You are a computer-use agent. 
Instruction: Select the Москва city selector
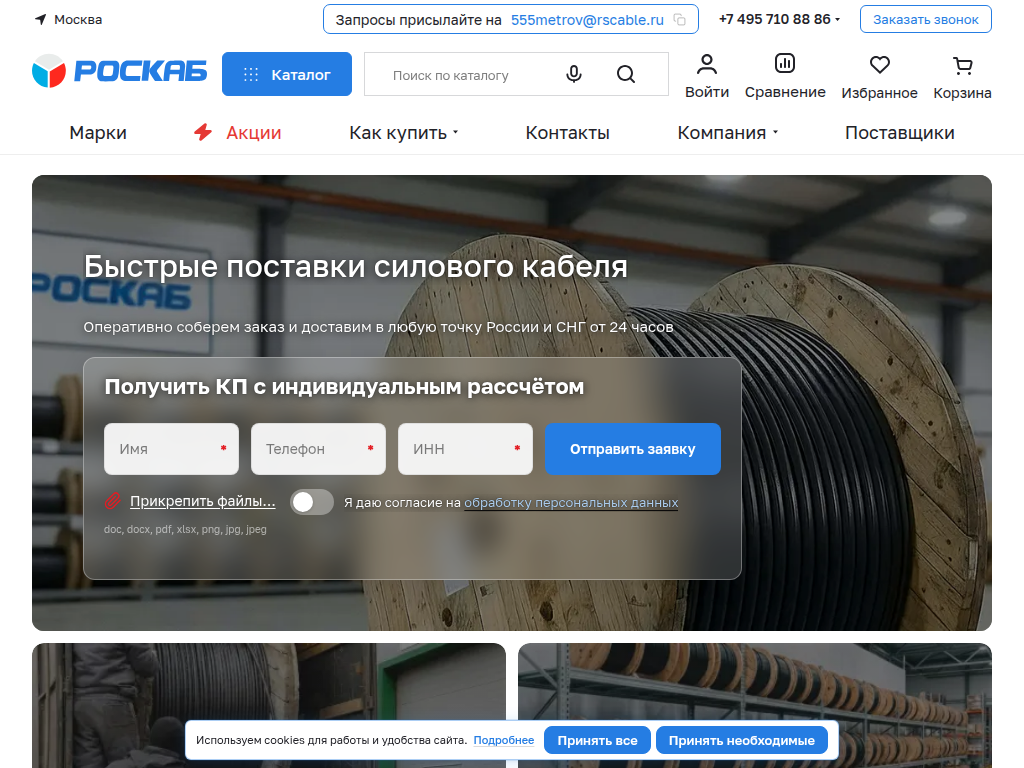(78, 20)
